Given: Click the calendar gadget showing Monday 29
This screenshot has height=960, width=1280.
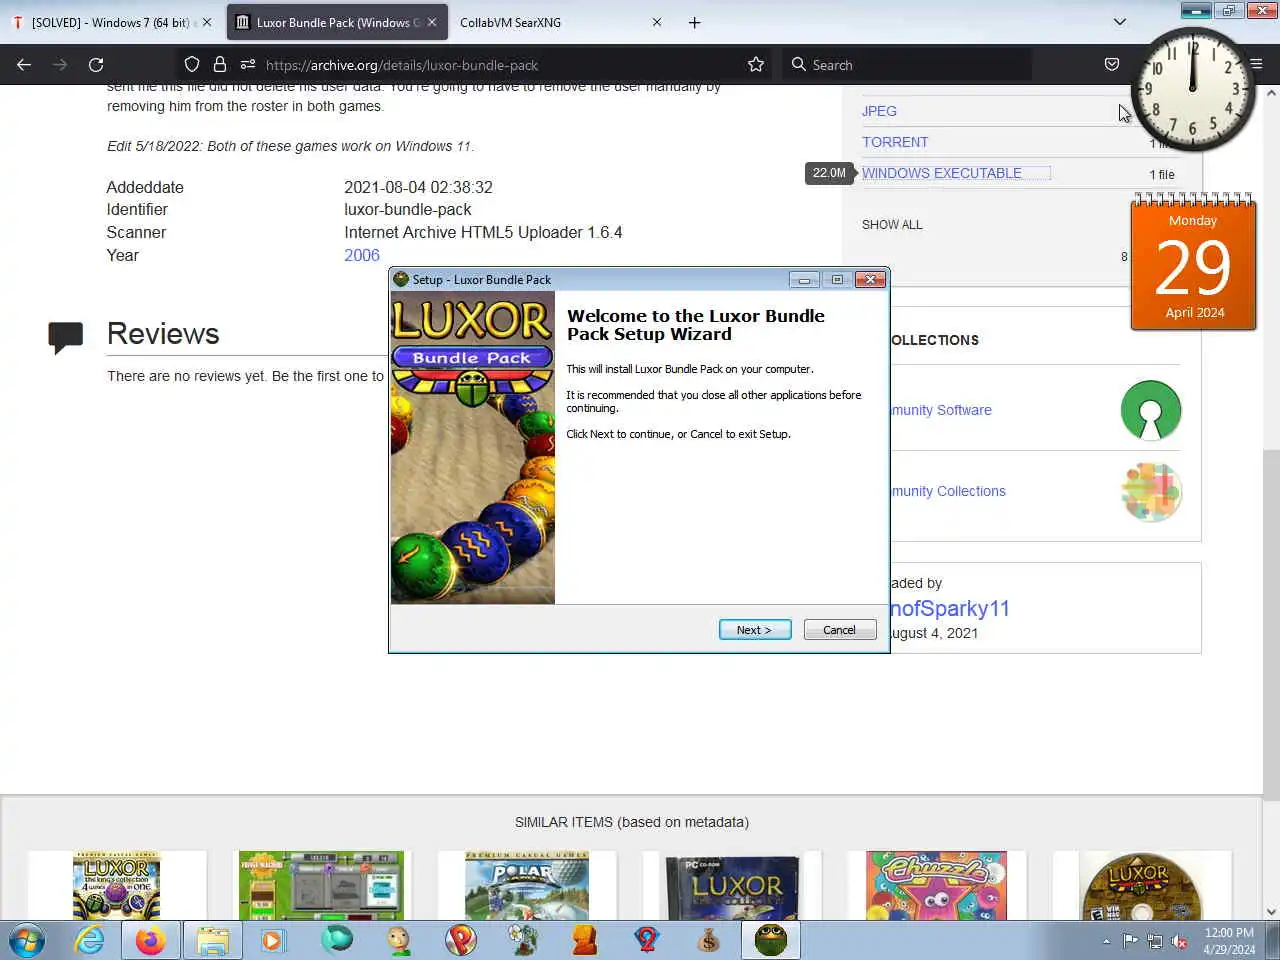Looking at the screenshot, I should 1193,262.
